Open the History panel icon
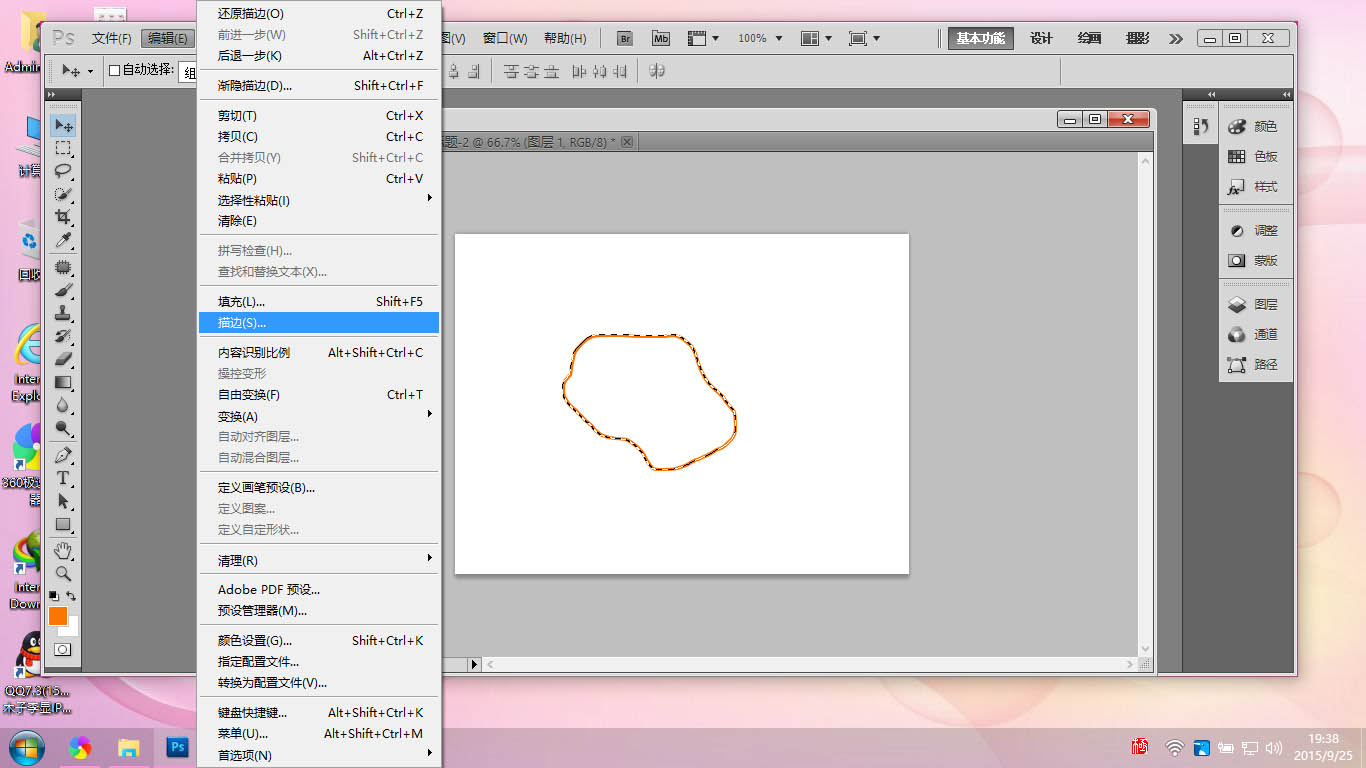Screen dimensions: 1366x768 [x=1201, y=127]
